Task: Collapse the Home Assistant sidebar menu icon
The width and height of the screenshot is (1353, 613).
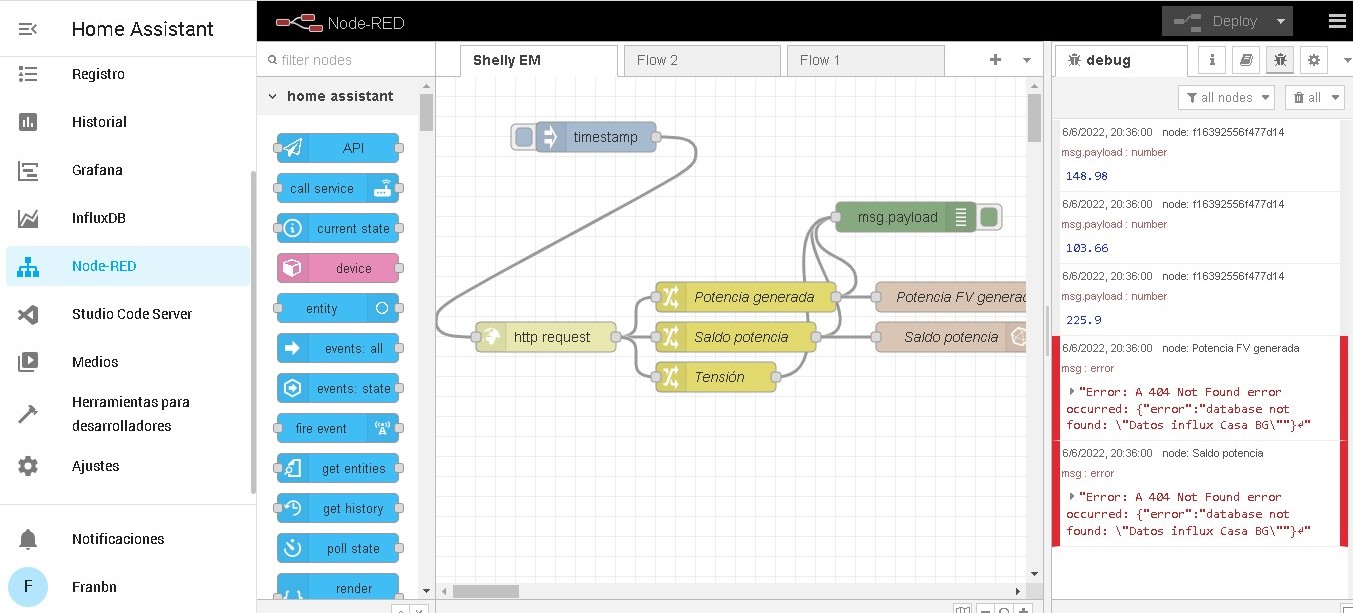Action: click(28, 29)
